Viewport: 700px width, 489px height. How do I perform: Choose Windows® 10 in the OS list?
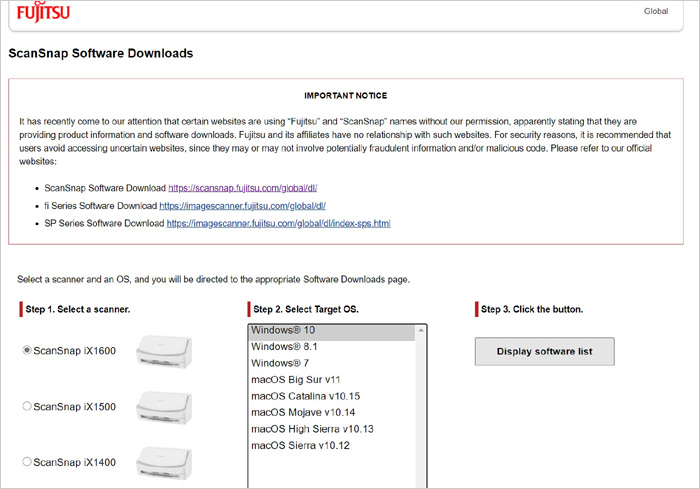tap(332, 330)
